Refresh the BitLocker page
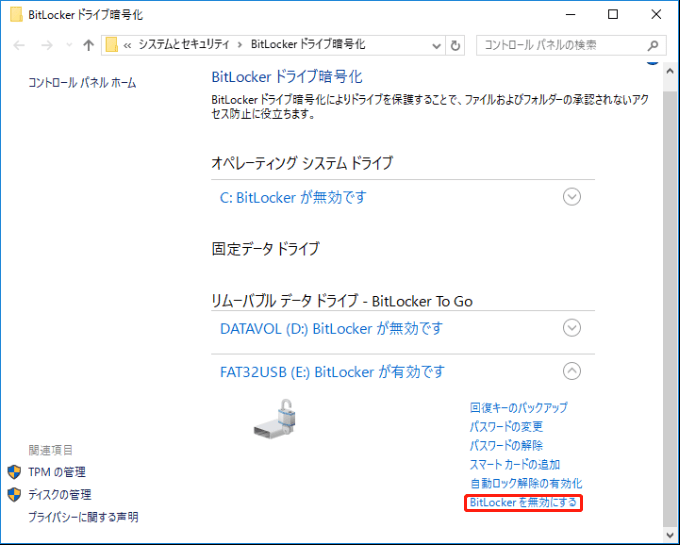 (x=455, y=46)
